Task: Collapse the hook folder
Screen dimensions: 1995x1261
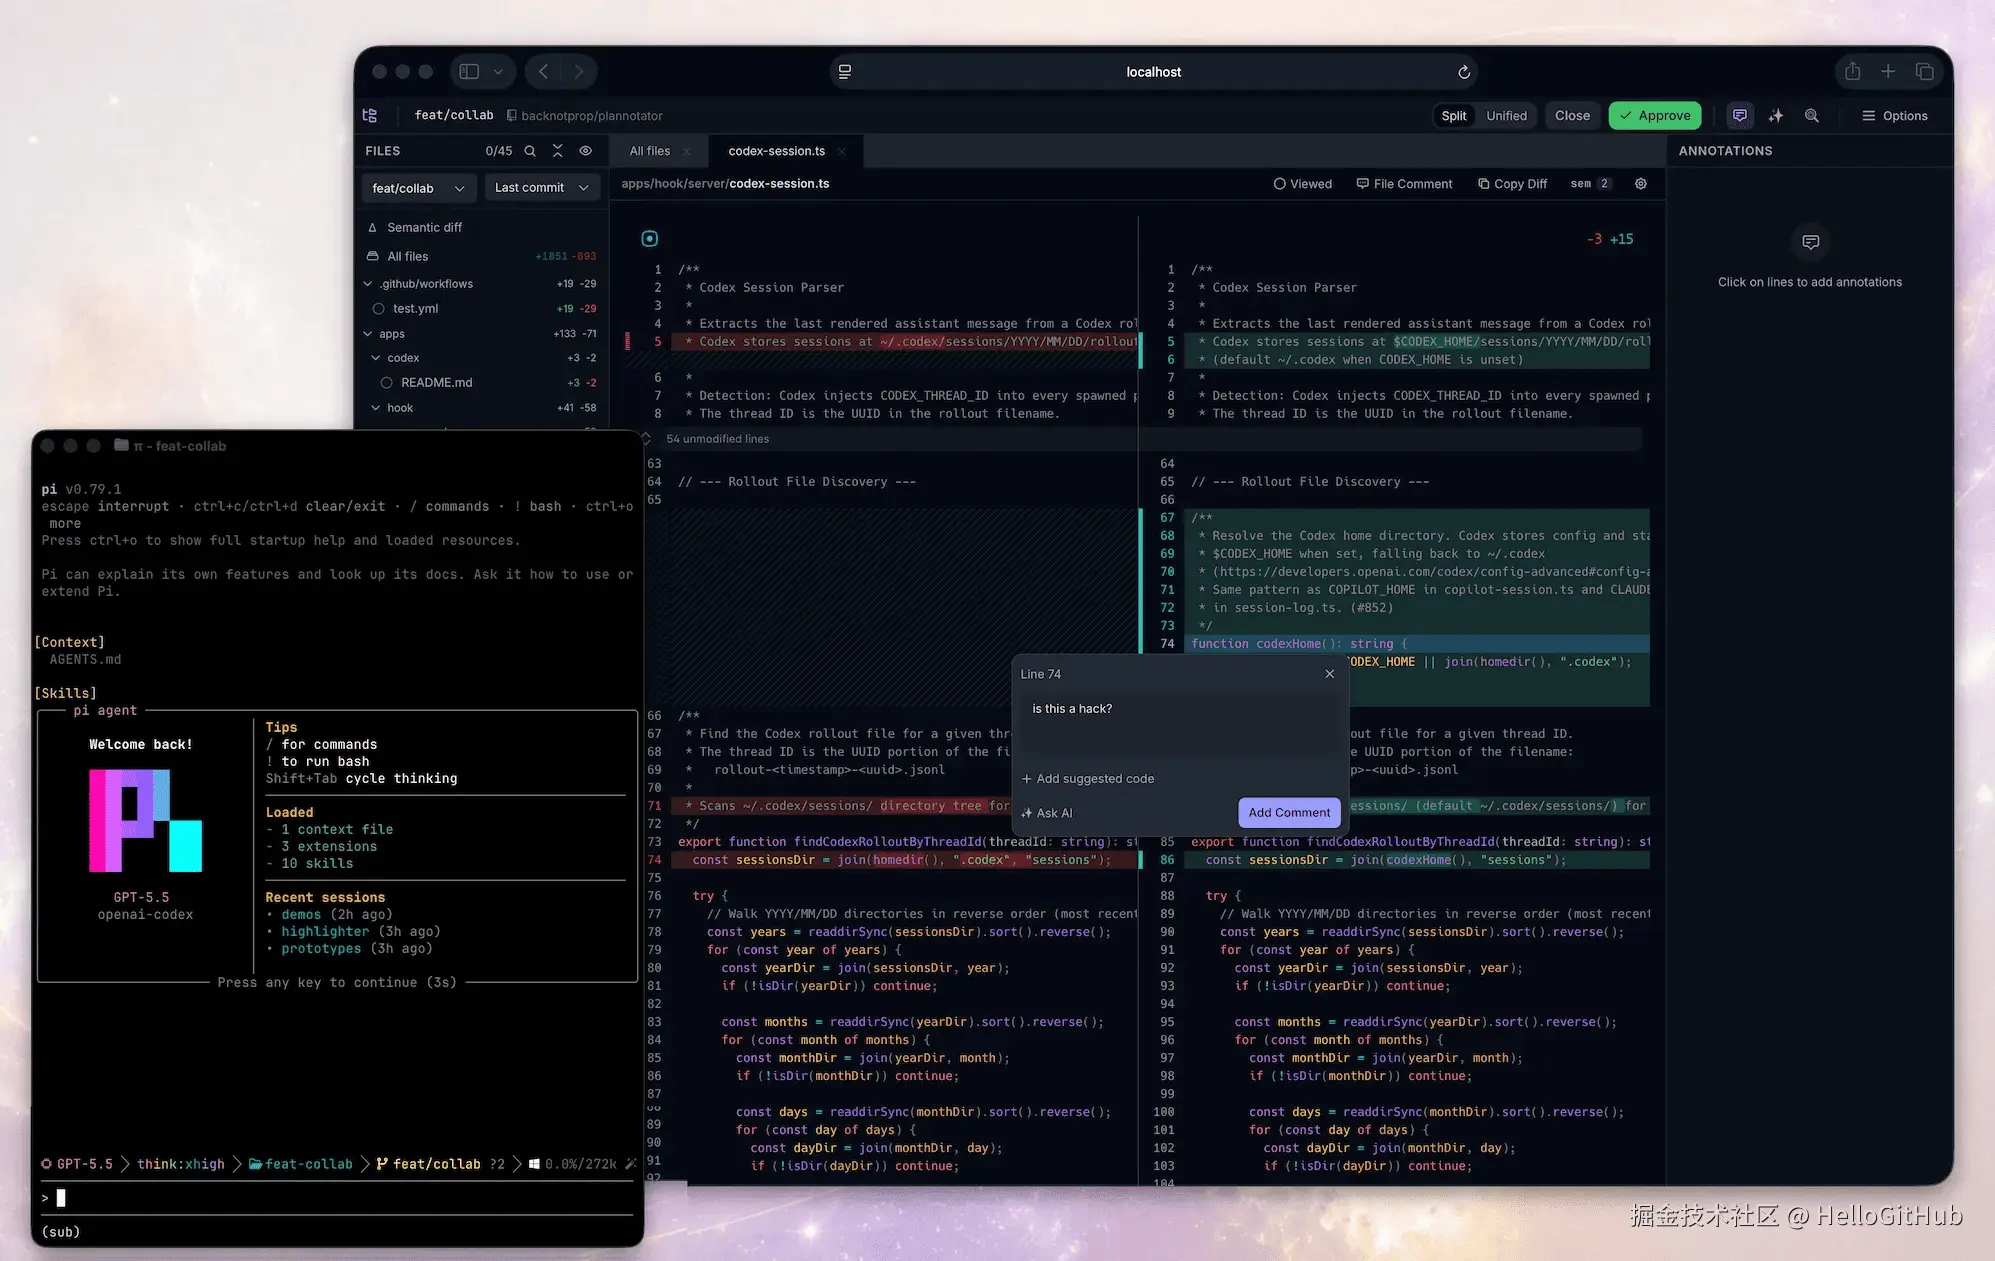Action: pyautogui.click(x=376, y=408)
